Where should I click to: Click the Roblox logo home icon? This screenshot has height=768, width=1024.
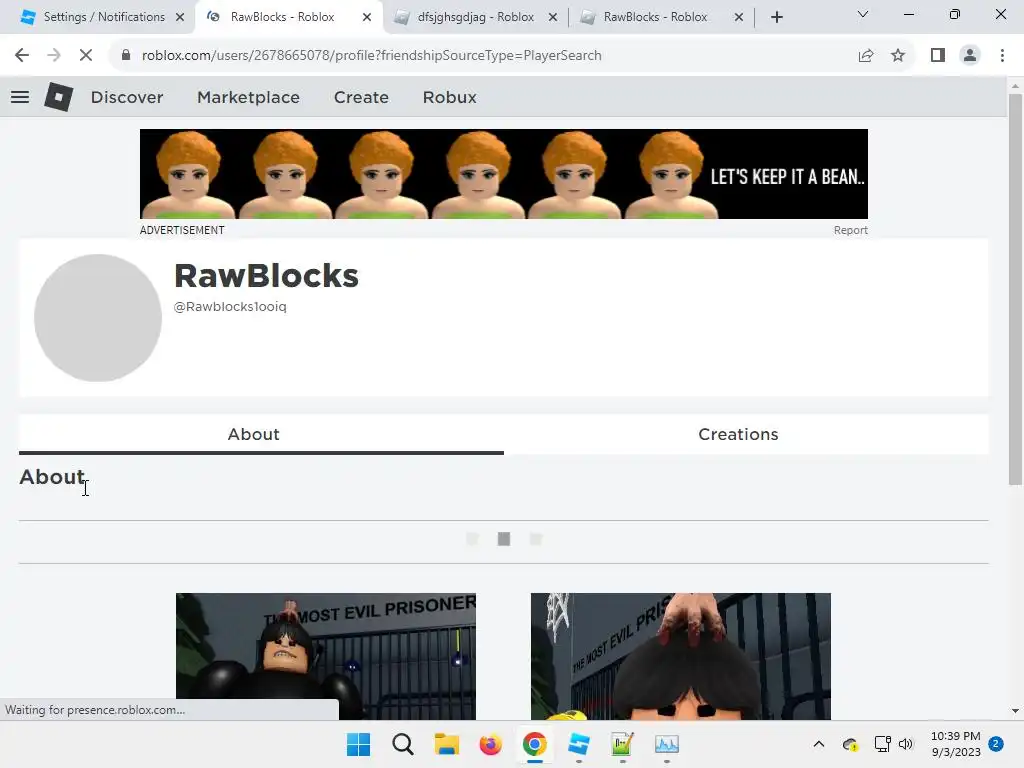58,97
